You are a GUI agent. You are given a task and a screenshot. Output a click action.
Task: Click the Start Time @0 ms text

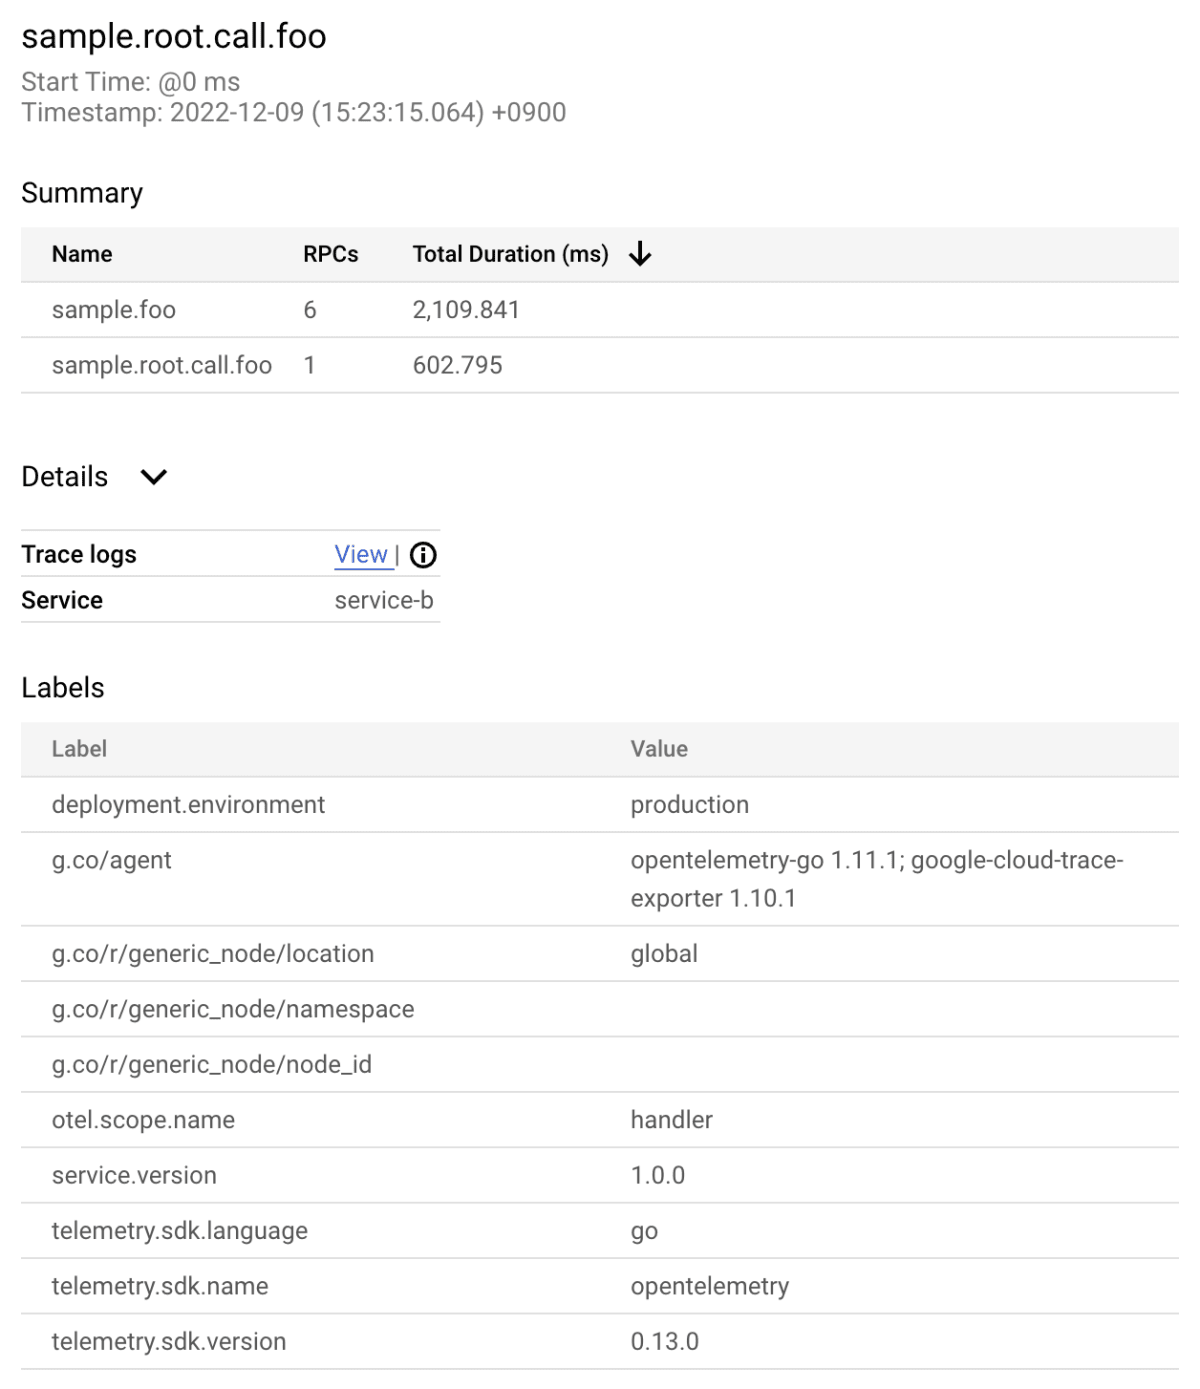pyautogui.click(x=131, y=82)
